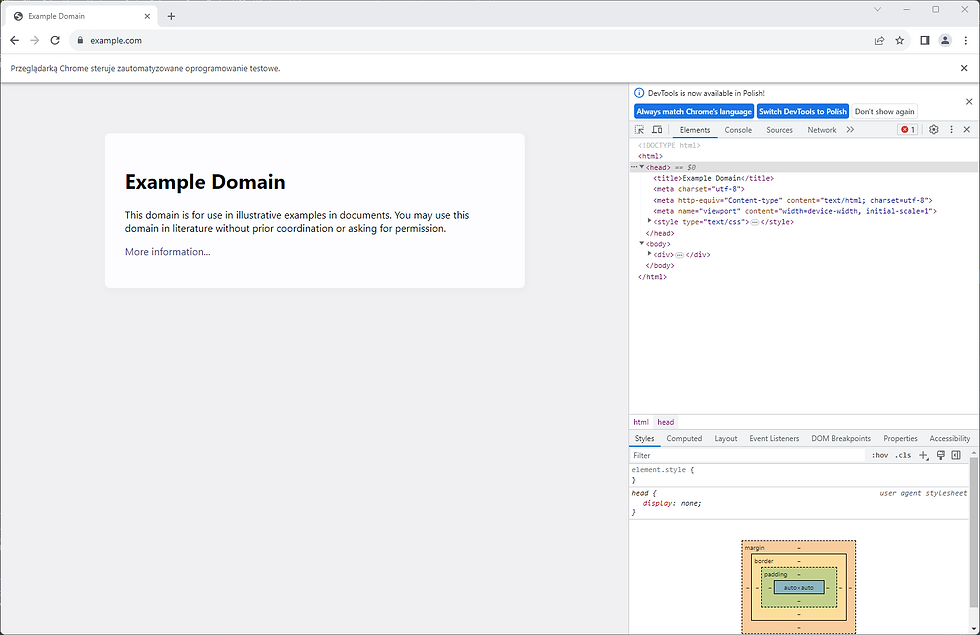Close the Example Domain tab
Image resolution: width=980 pixels, height=635 pixels.
click(147, 16)
